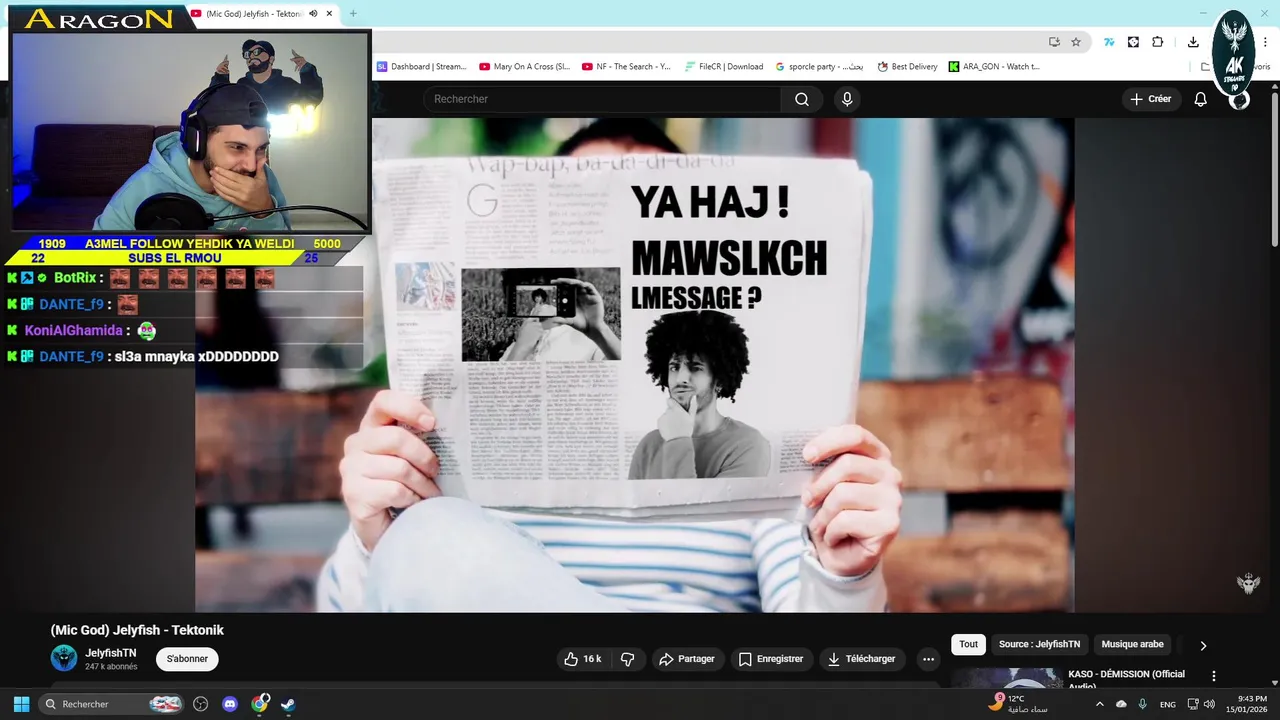Like the video with thumbs-up 16 k
This screenshot has height=720, width=1280.
(x=583, y=659)
